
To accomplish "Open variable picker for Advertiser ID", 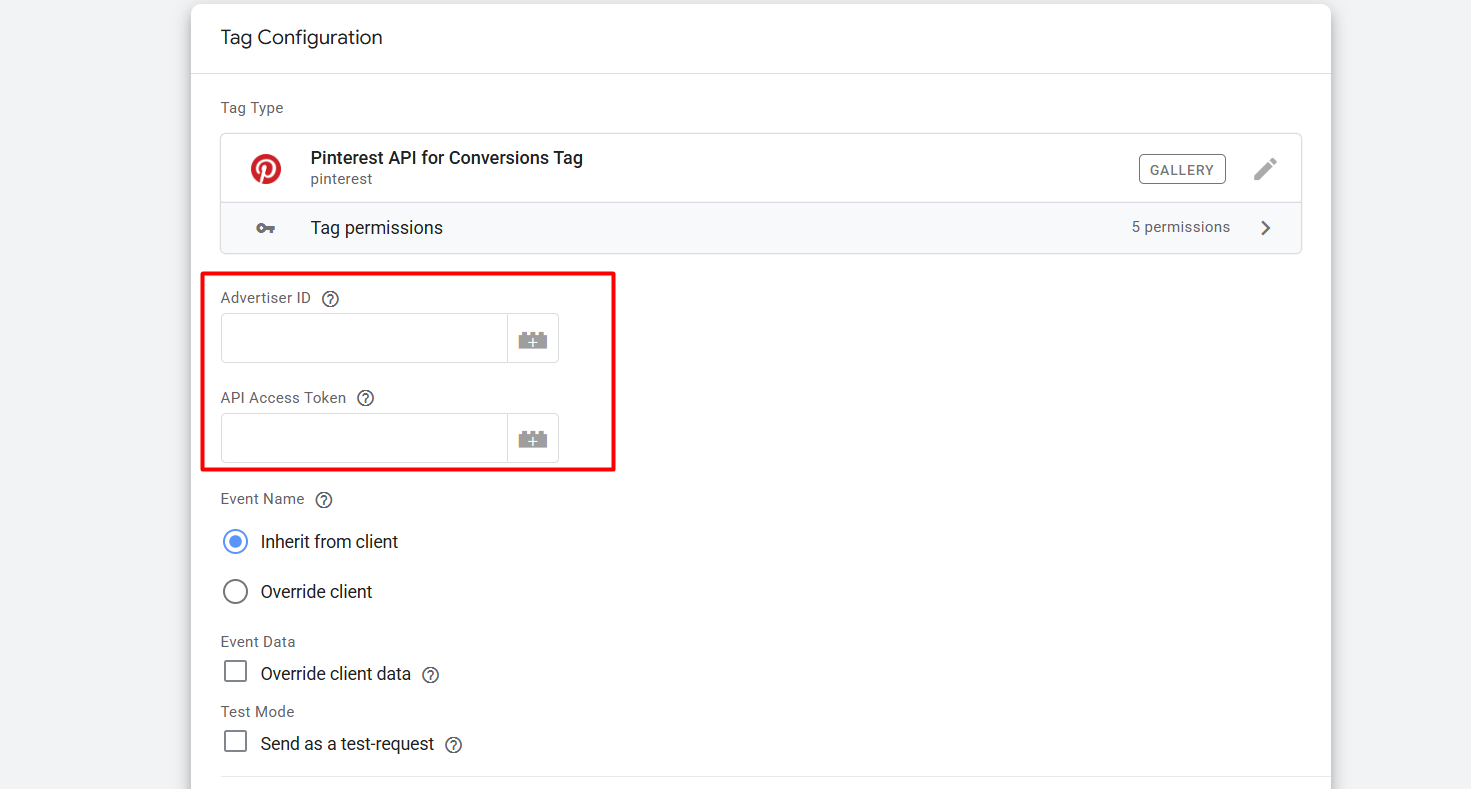I will pyautogui.click(x=532, y=339).
